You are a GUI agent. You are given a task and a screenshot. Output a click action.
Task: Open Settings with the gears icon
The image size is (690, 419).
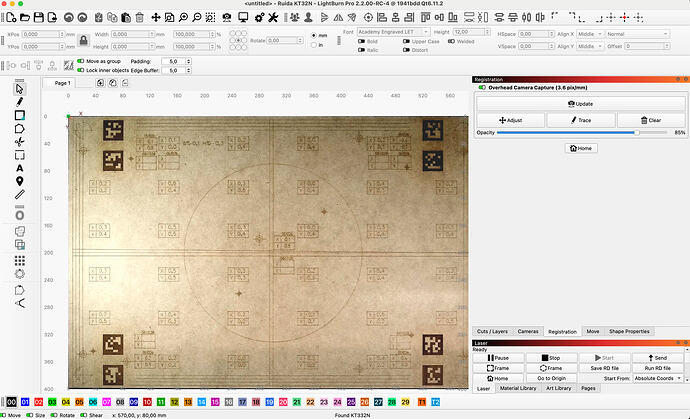260,18
